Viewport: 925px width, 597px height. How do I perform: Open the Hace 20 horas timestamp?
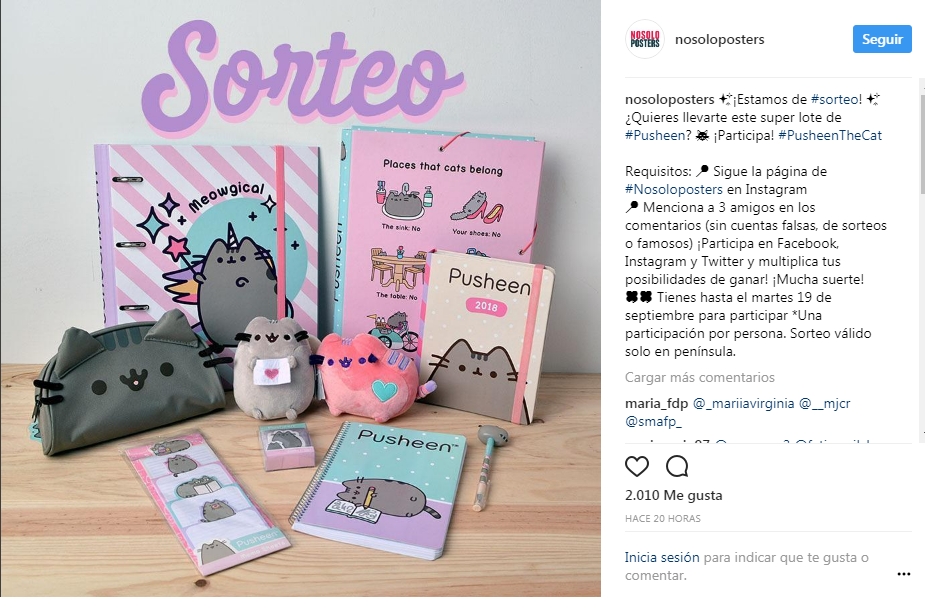(x=662, y=519)
